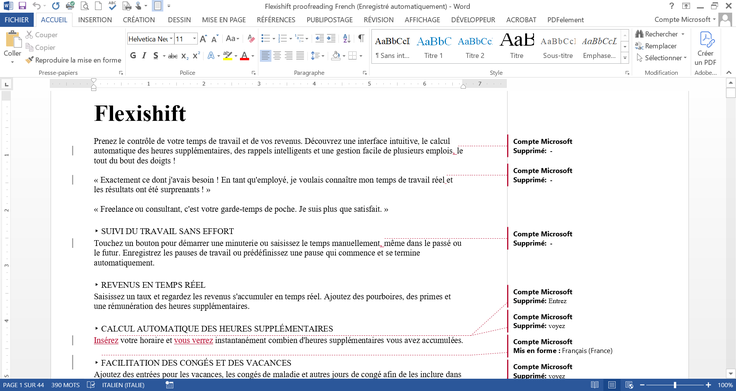Click the save icon in quick access toolbar
The height and width of the screenshot is (391, 736).
[22, 6]
